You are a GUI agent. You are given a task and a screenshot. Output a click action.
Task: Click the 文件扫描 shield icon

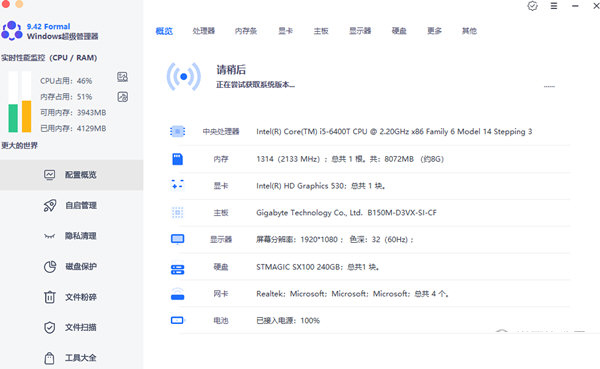click(x=50, y=328)
